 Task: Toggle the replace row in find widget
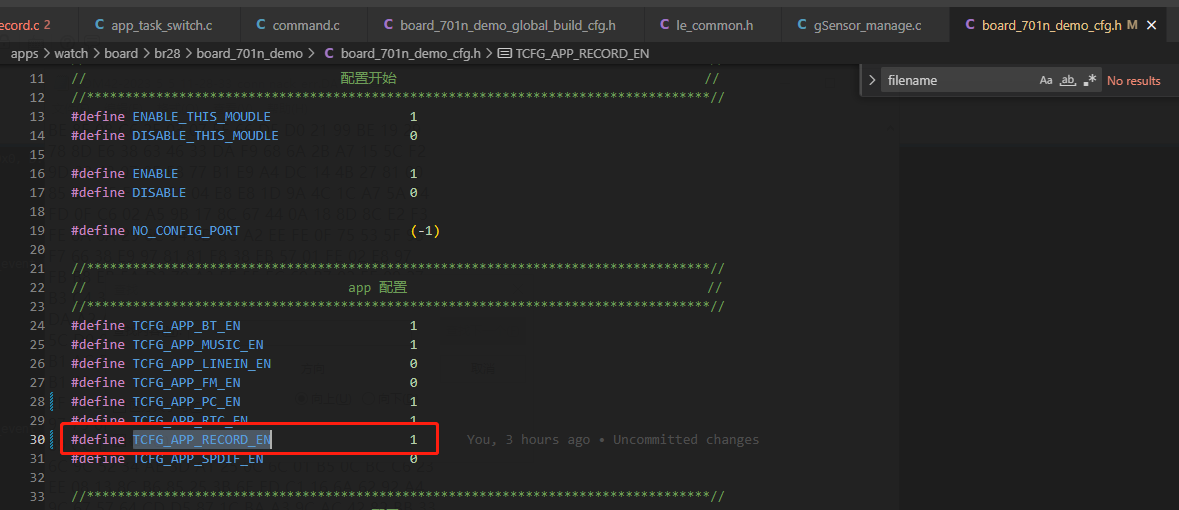(x=871, y=80)
